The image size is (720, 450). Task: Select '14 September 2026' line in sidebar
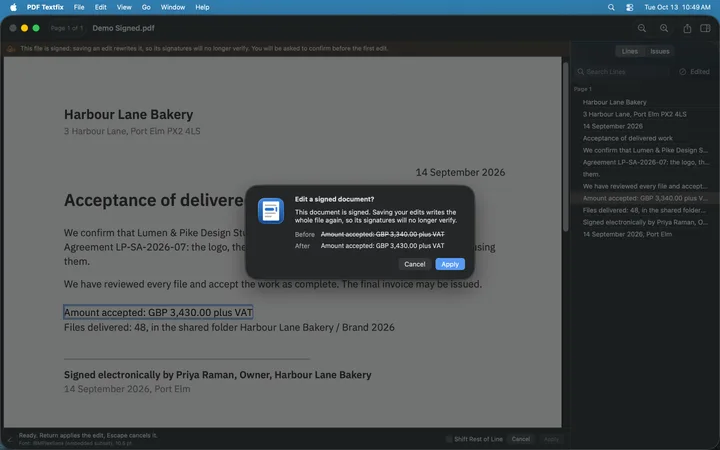pos(644,126)
